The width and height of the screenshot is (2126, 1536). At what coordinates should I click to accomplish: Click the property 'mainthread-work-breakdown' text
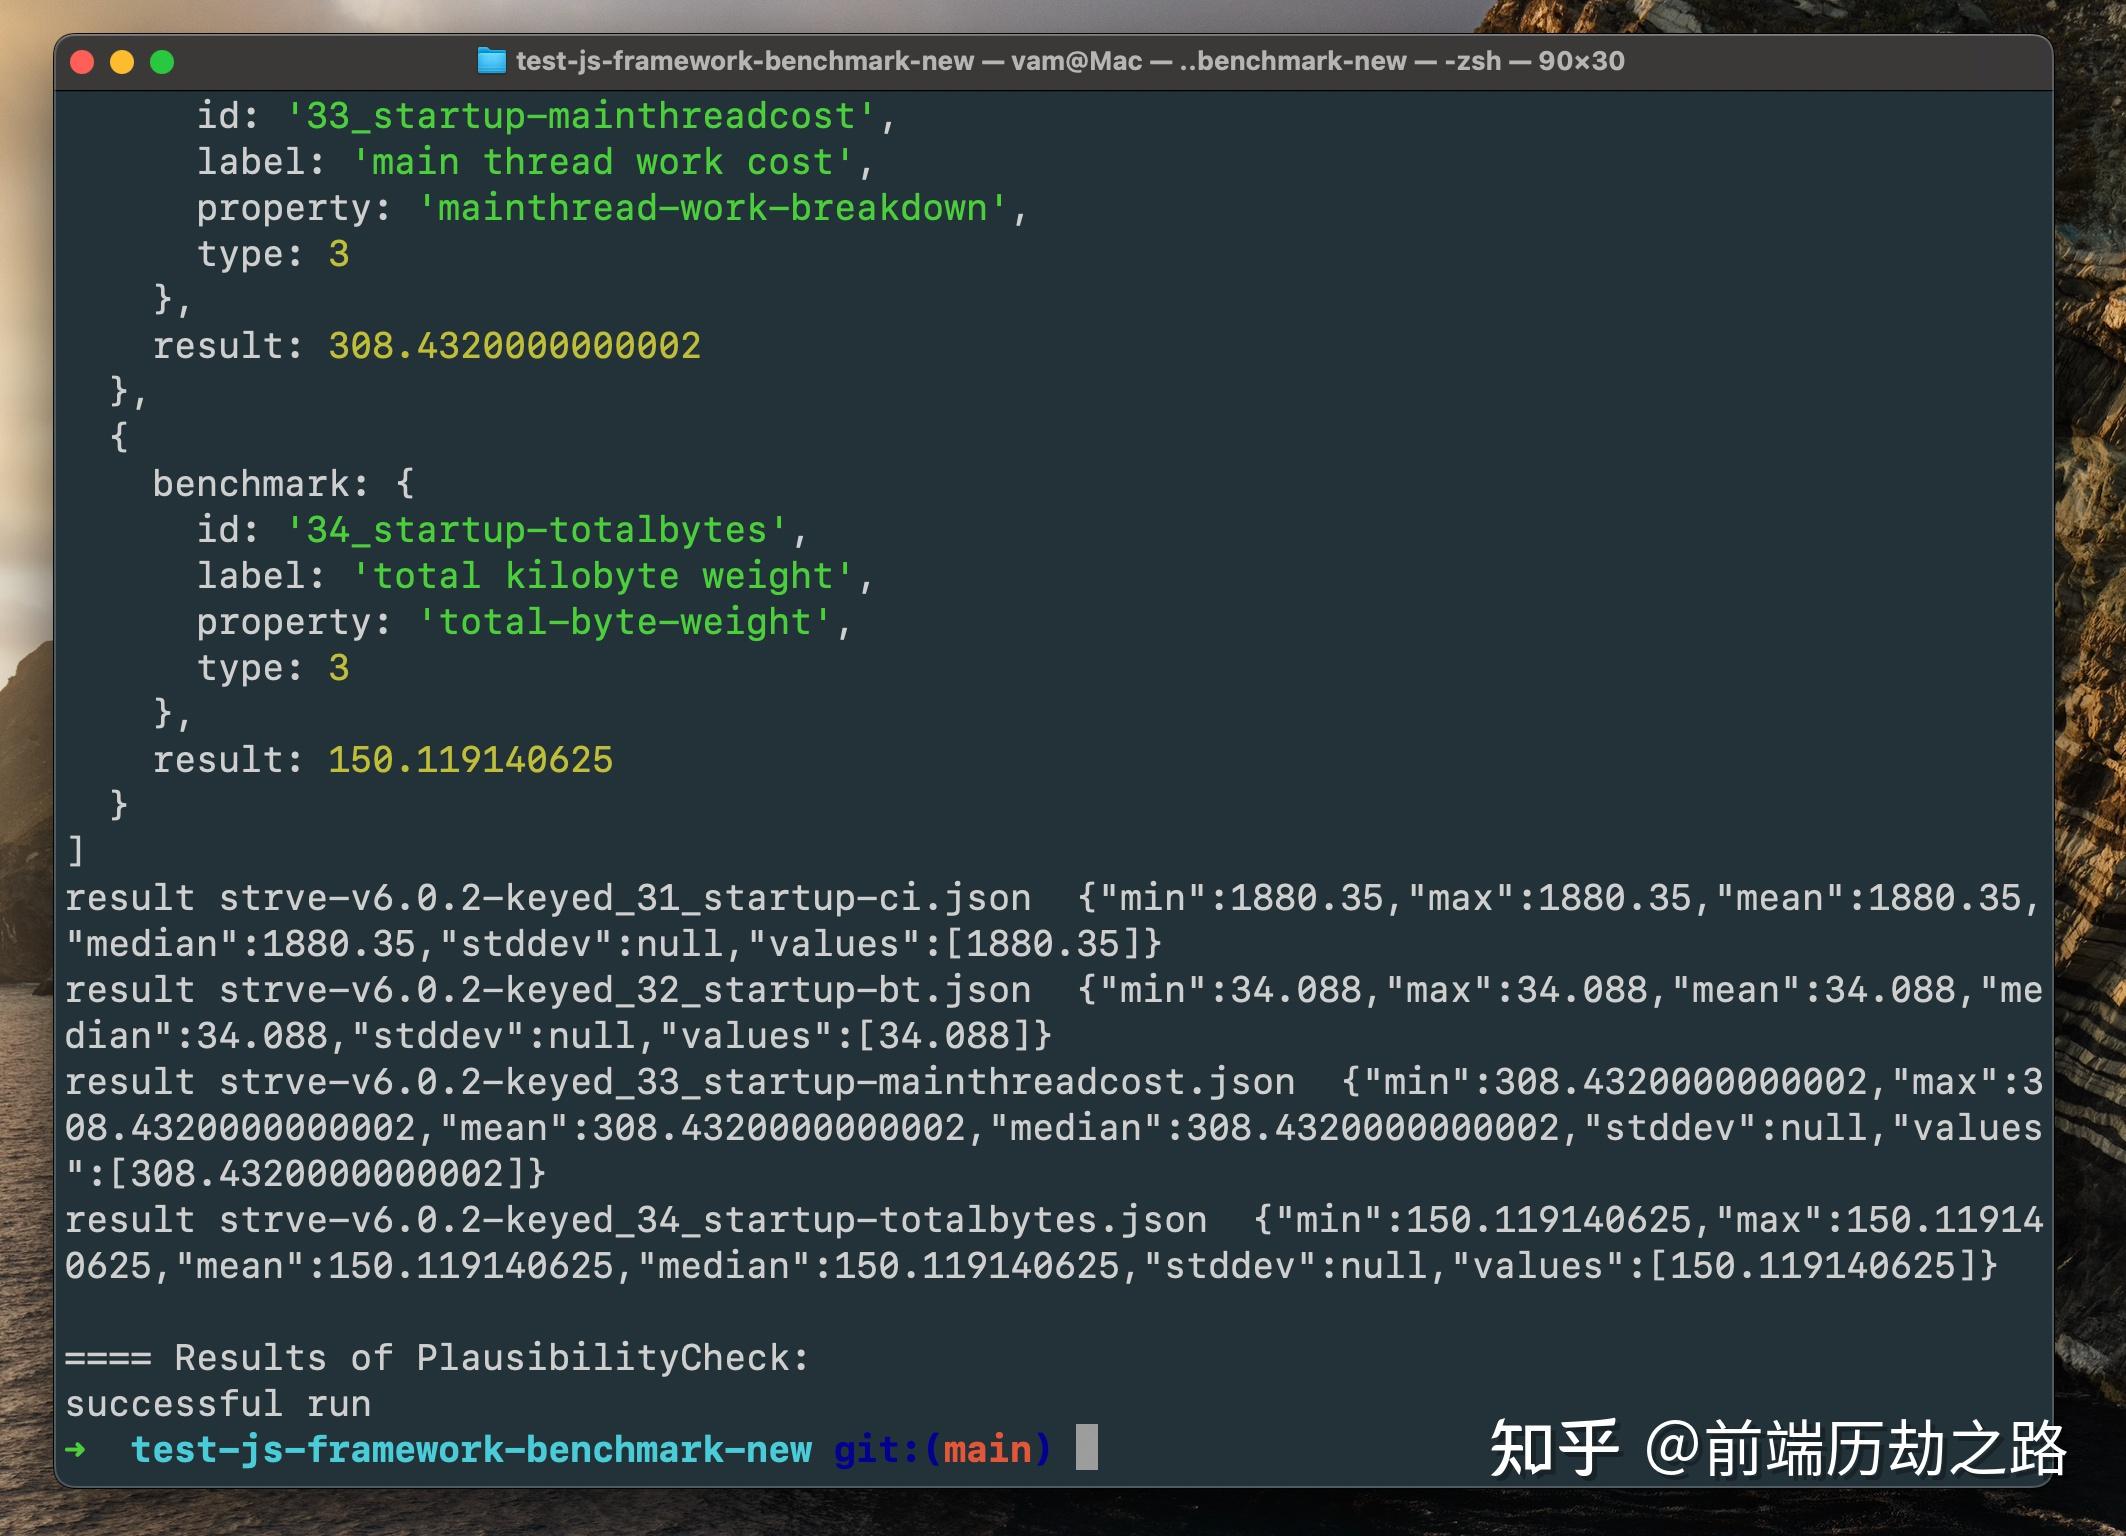717,208
